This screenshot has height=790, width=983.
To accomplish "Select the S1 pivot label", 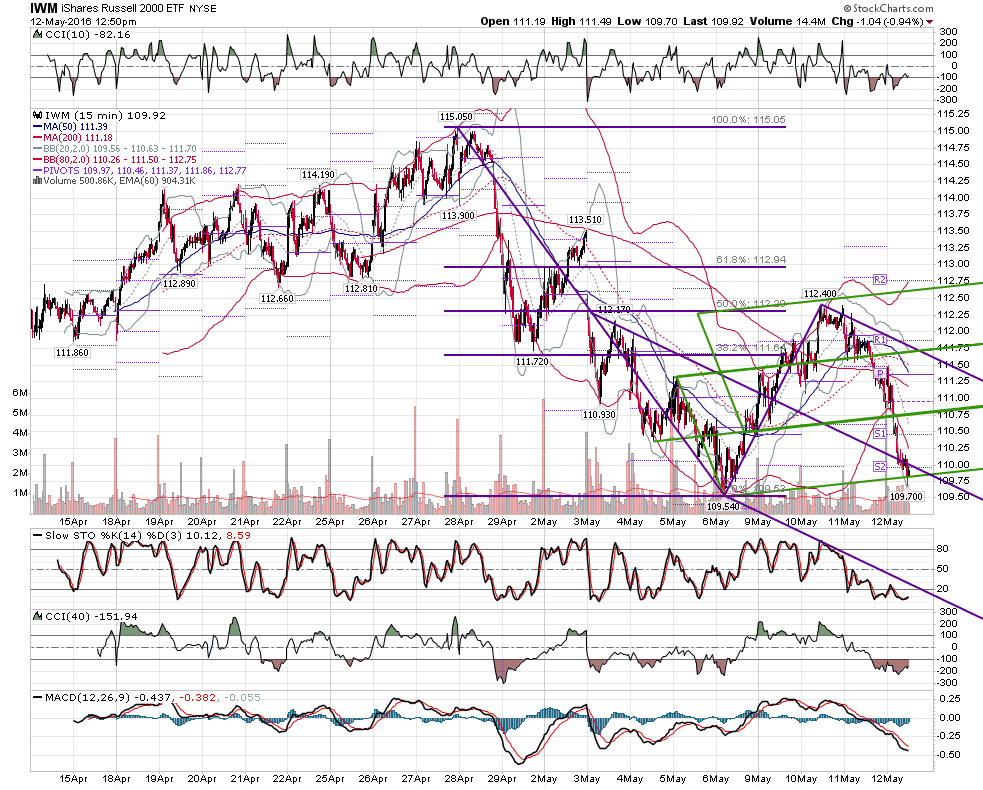I will 879,434.
